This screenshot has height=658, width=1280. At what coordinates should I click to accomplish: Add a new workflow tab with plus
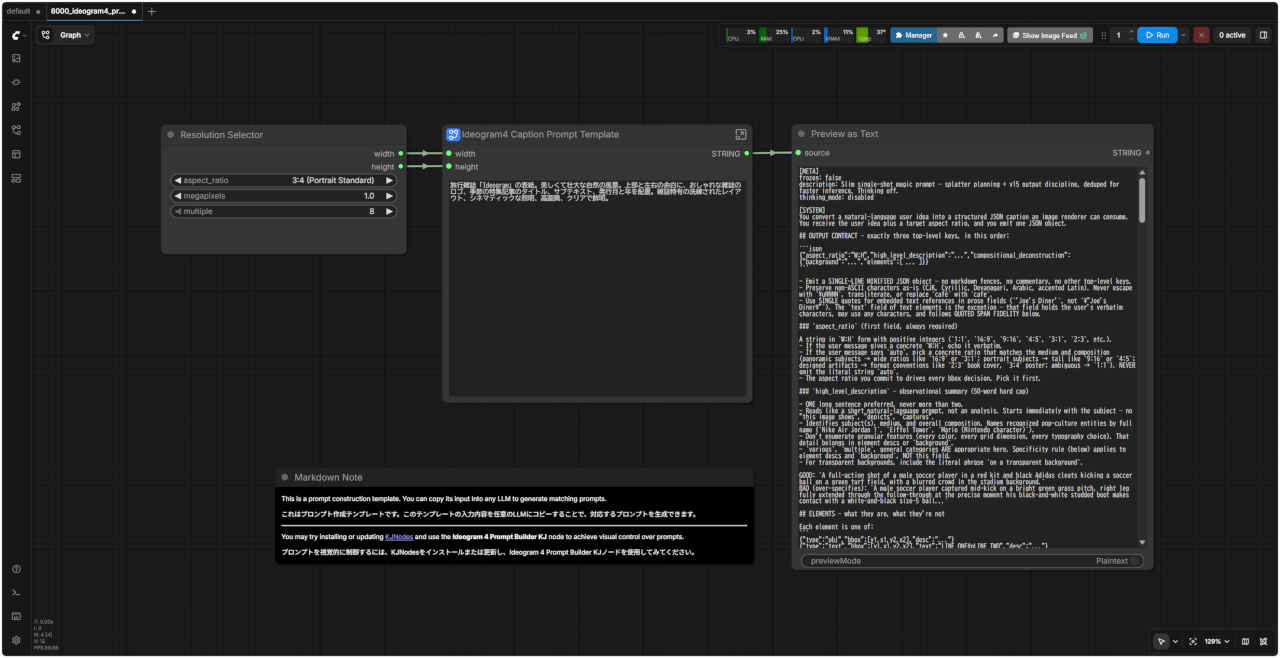coord(152,11)
